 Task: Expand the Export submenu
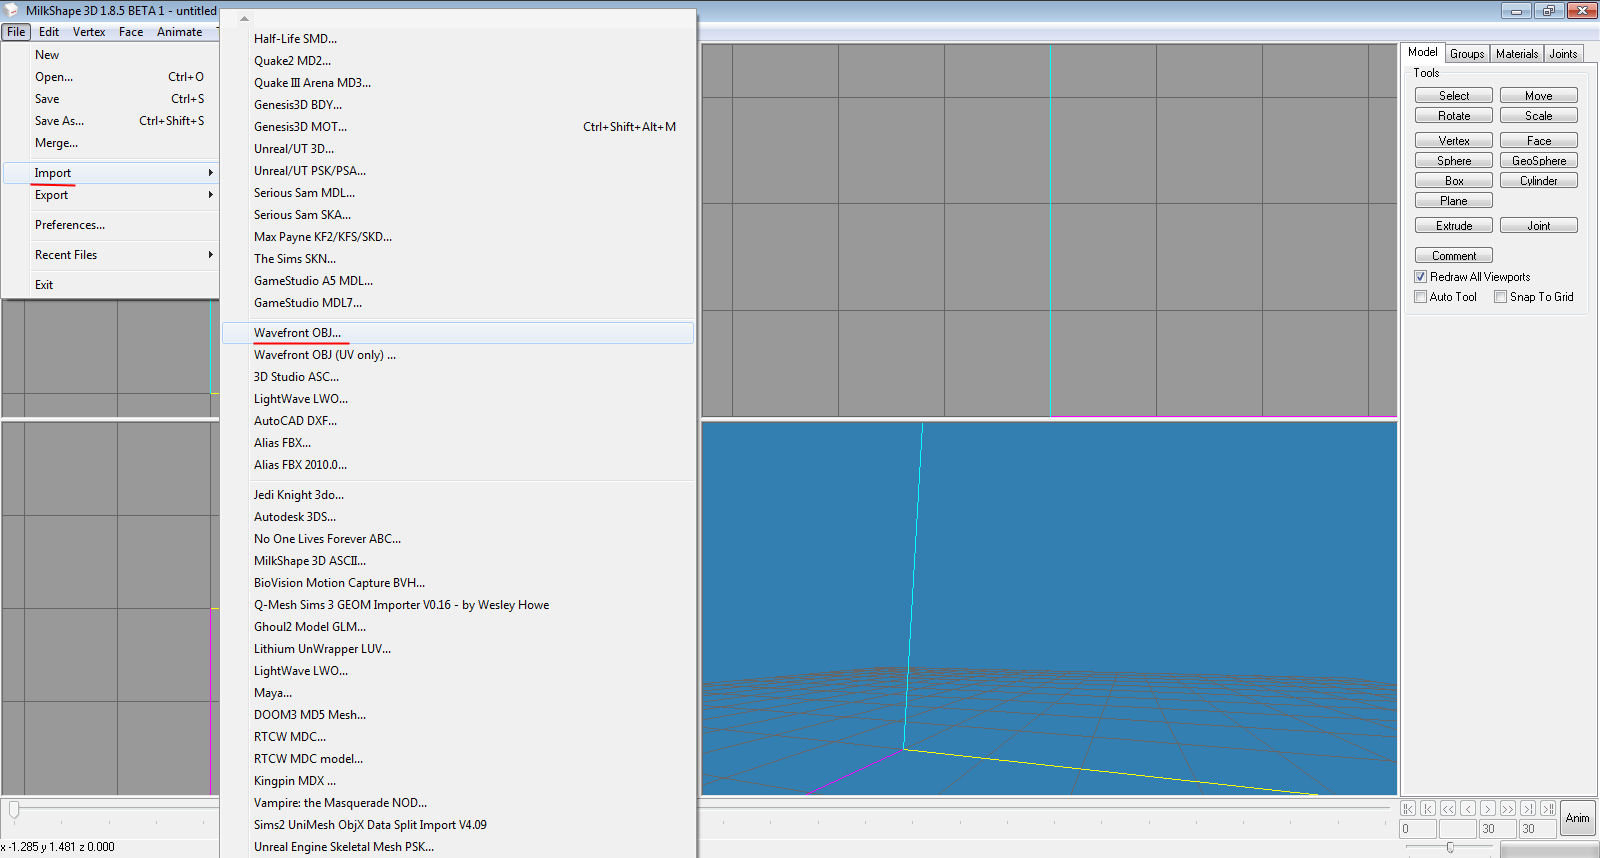110,195
